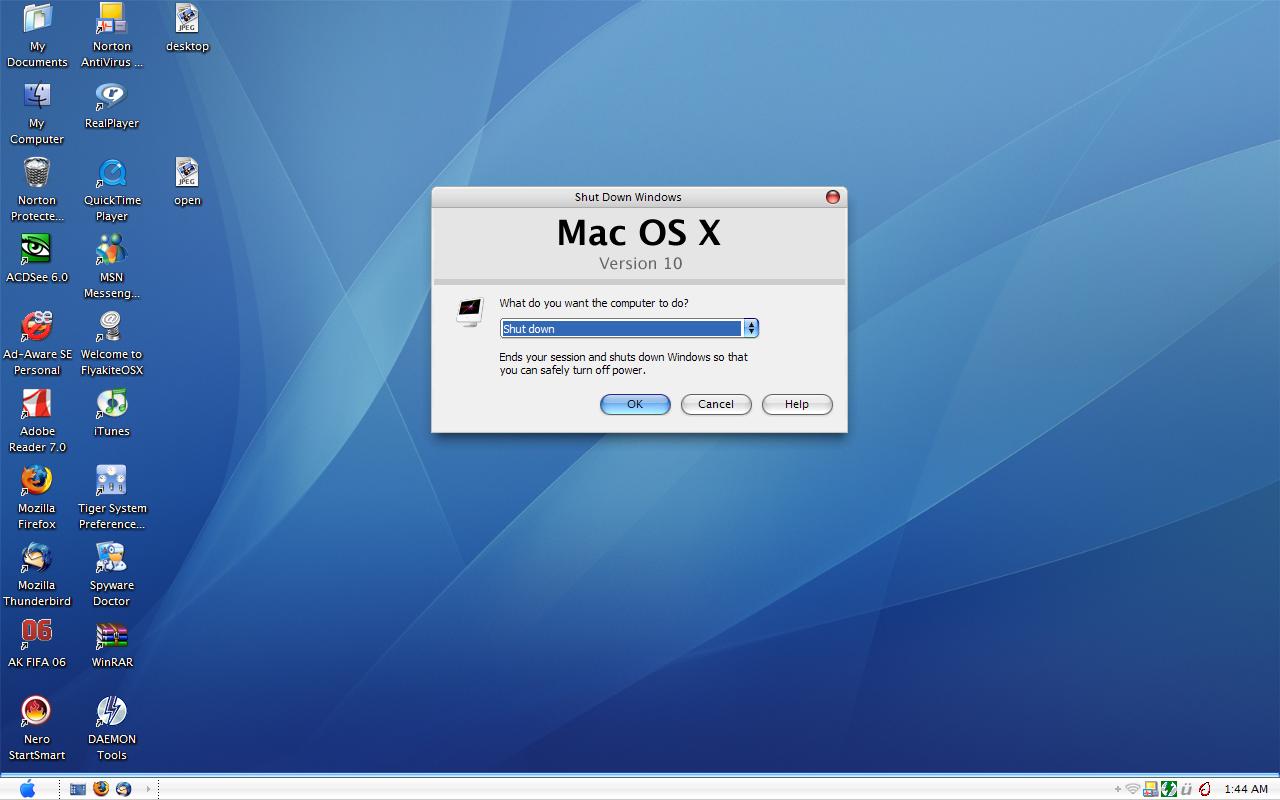This screenshot has width=1280, height=800.
Task: Launch Spyware Doctor shortcut
Action: (x=112, y=575)
